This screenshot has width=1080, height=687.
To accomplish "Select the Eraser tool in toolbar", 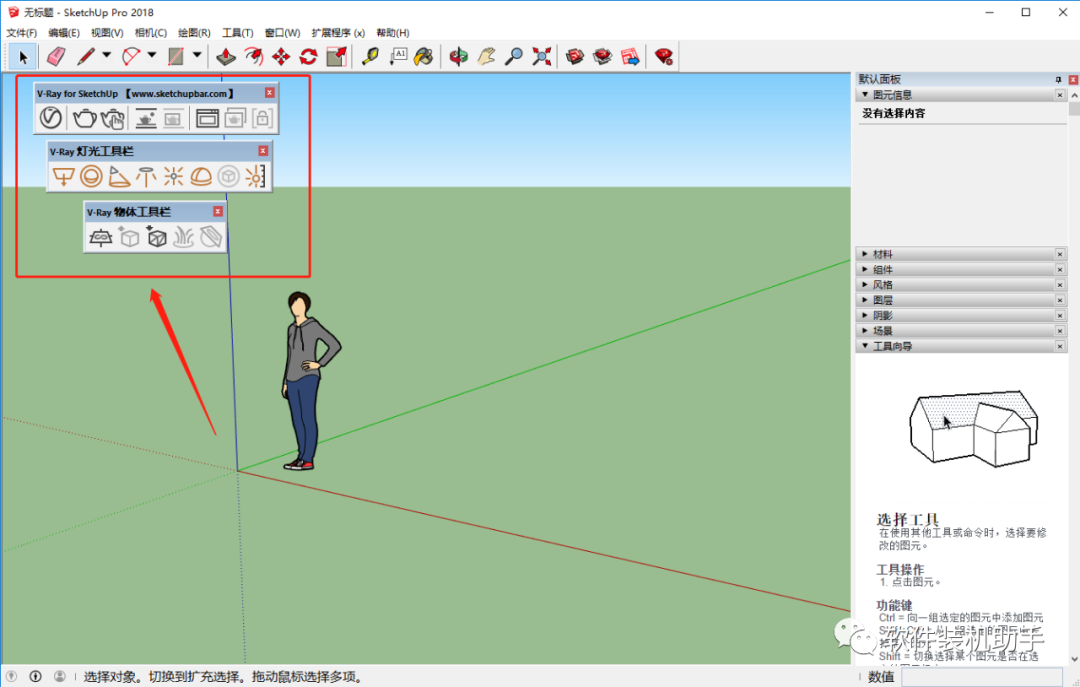I will click(x=56, y=57).
